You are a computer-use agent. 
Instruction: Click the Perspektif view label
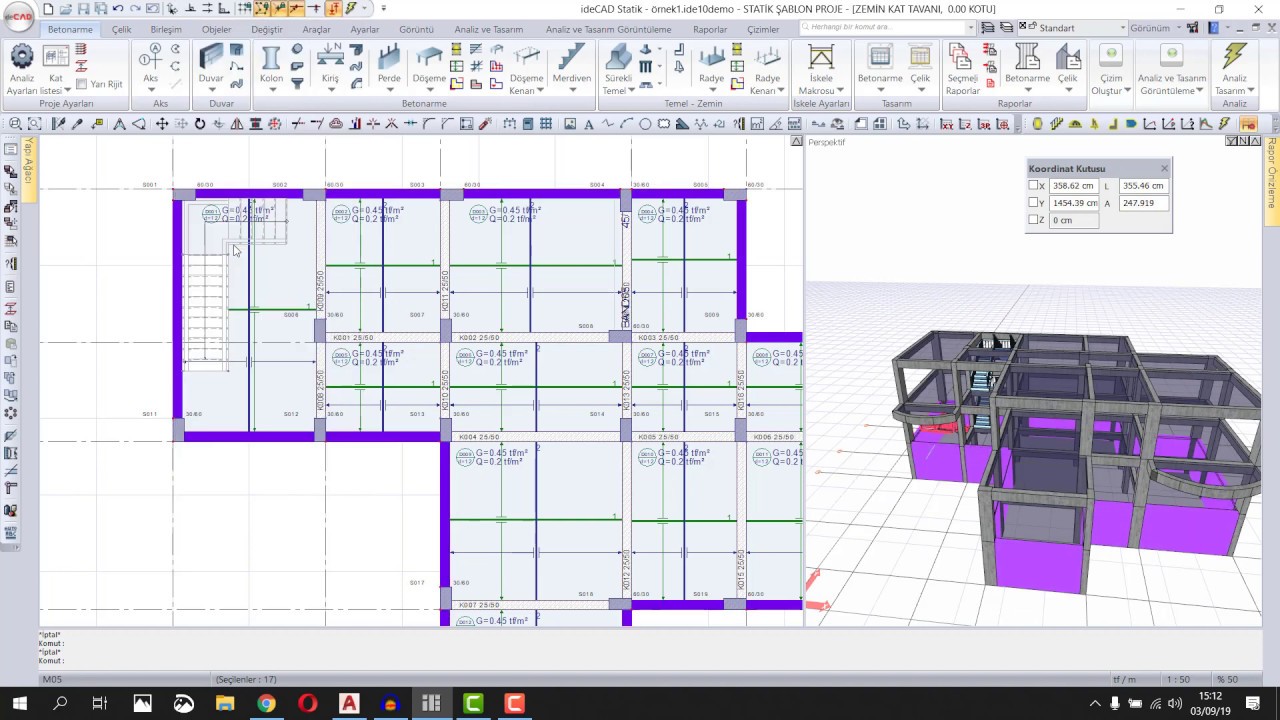827,142
